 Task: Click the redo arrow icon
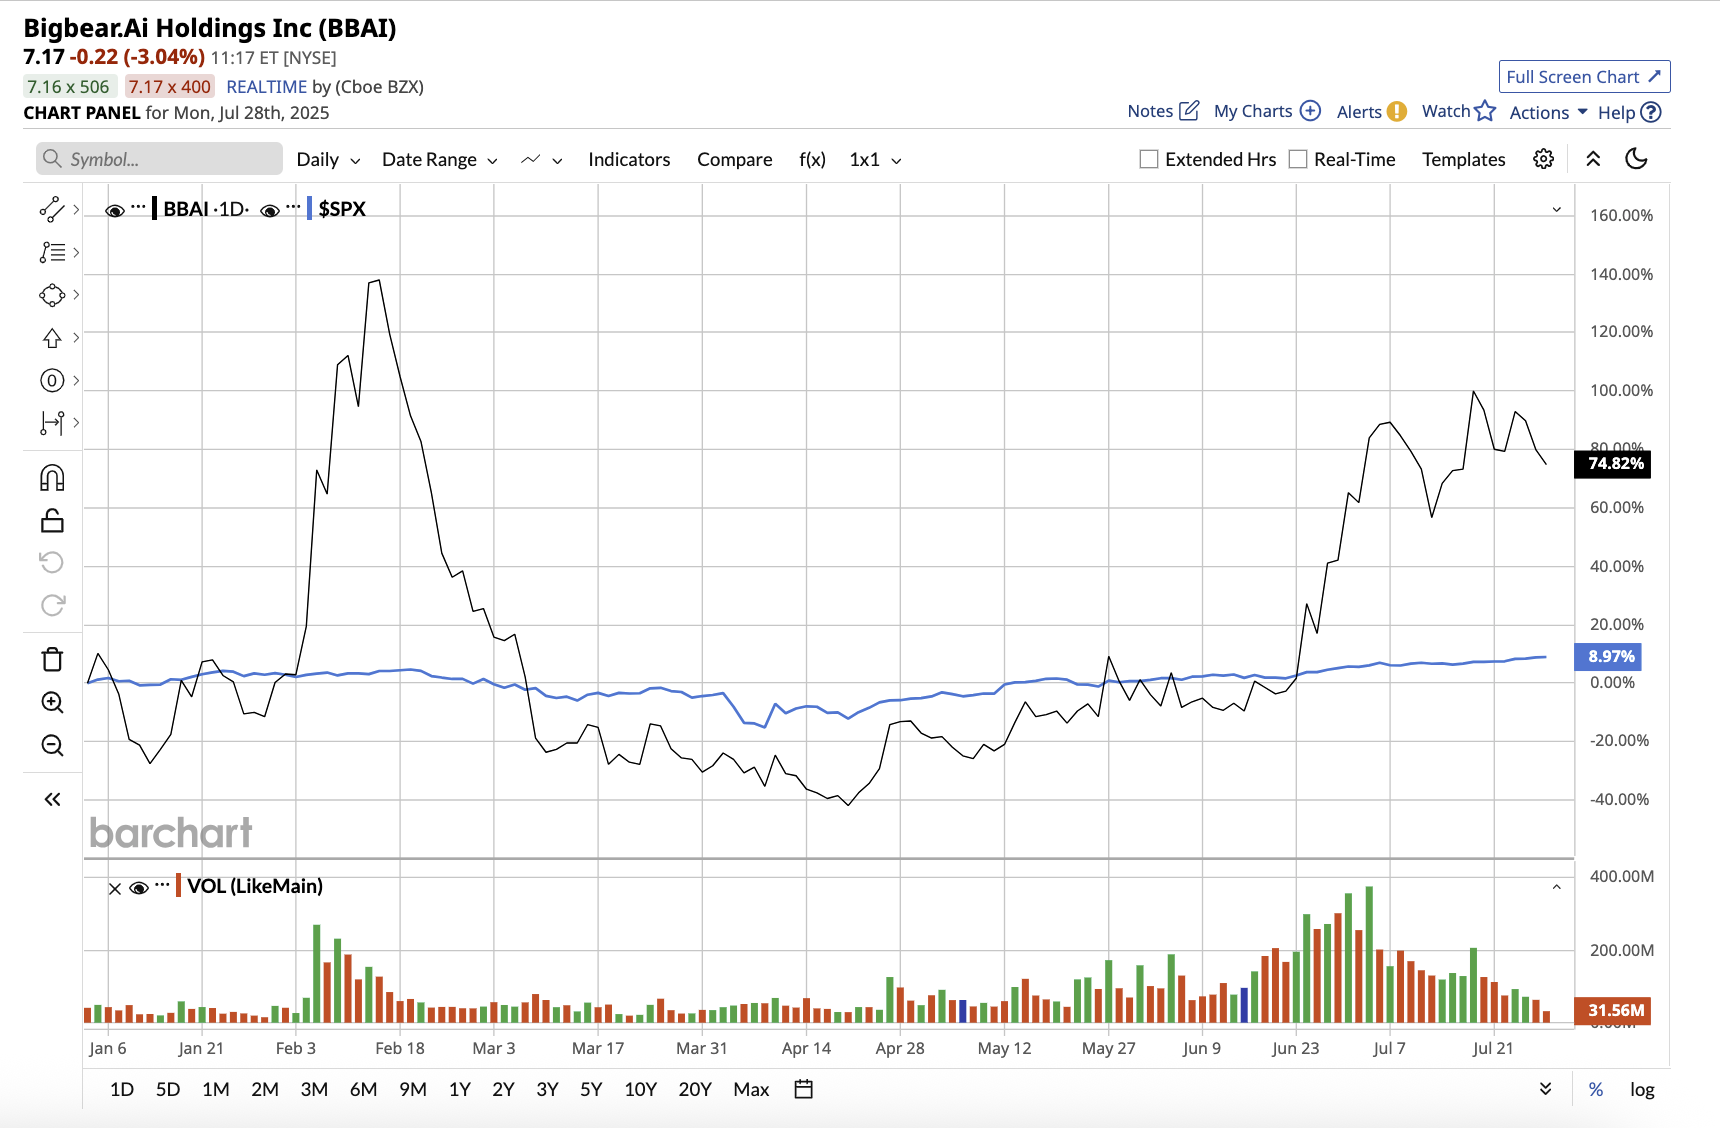[52, 605]
